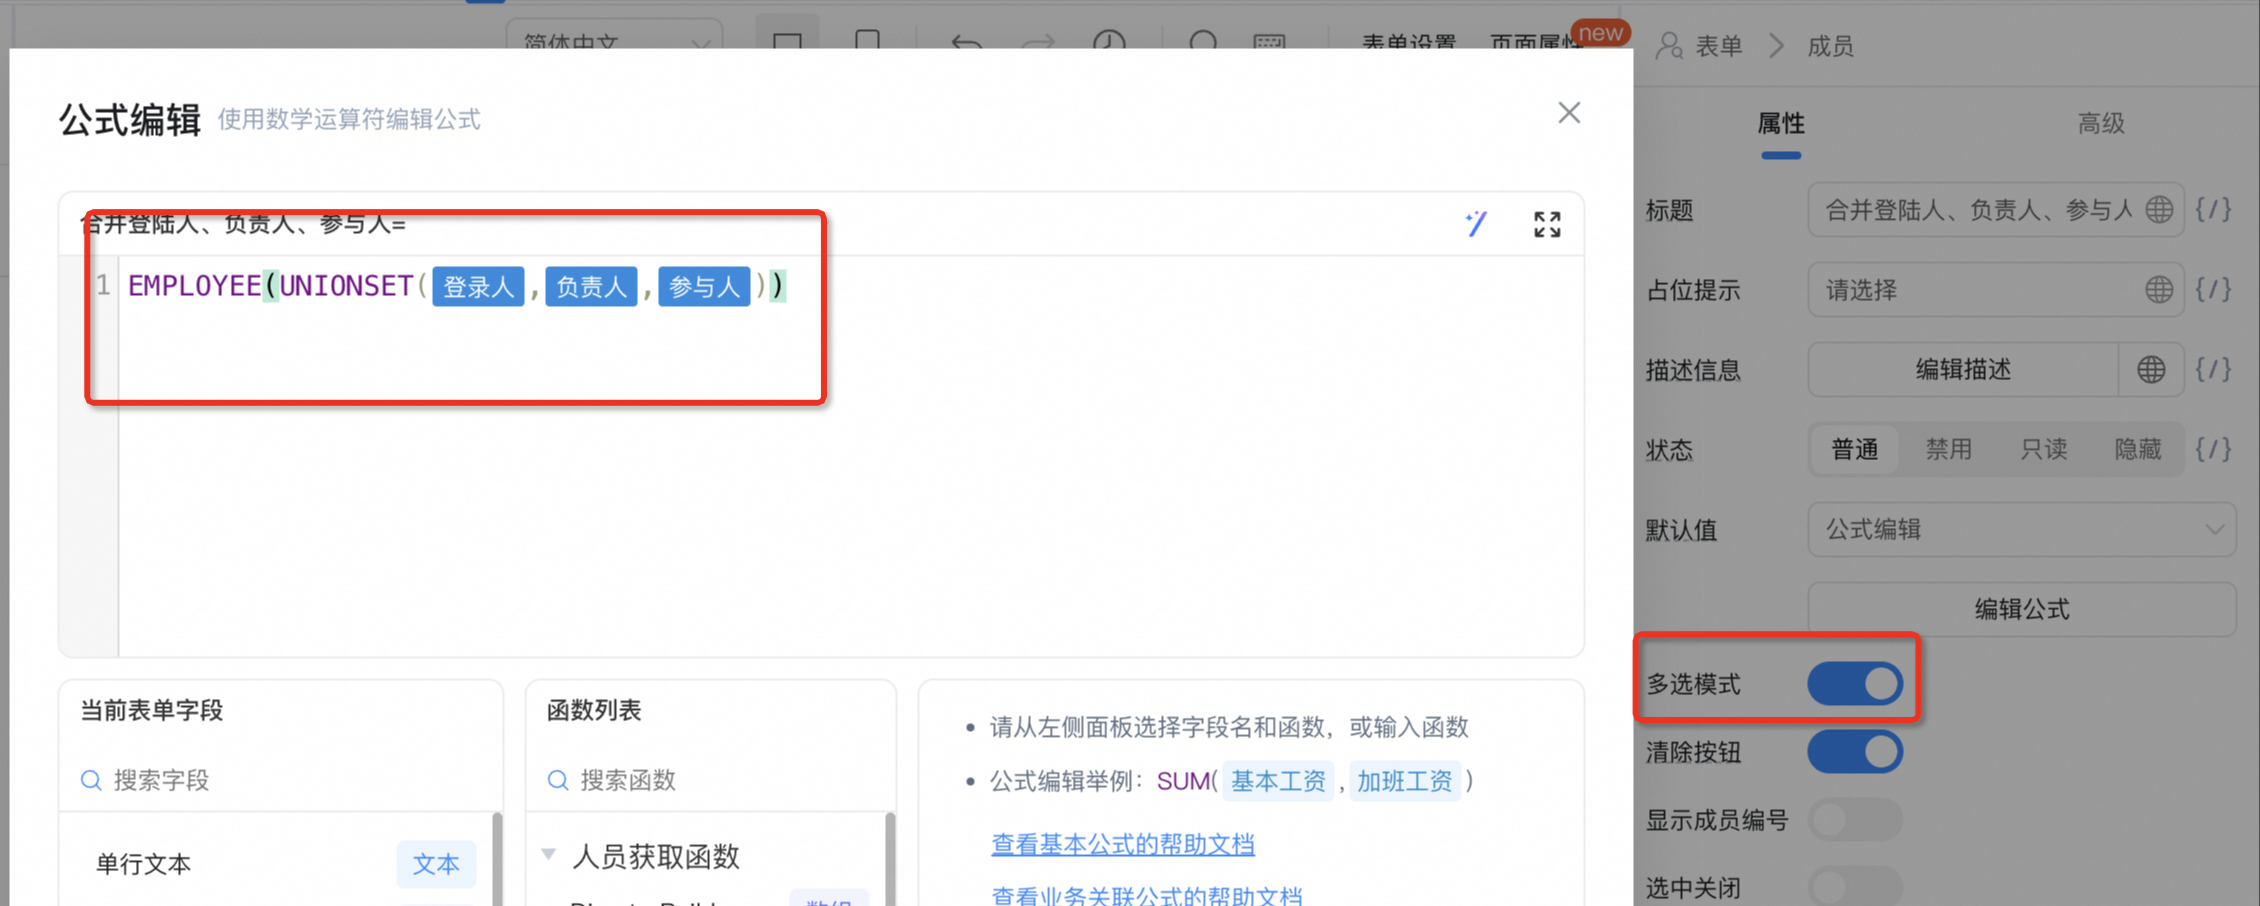Toggle the 多选模式 switch
The image size is (2260, 906).
pos(1855,685)
